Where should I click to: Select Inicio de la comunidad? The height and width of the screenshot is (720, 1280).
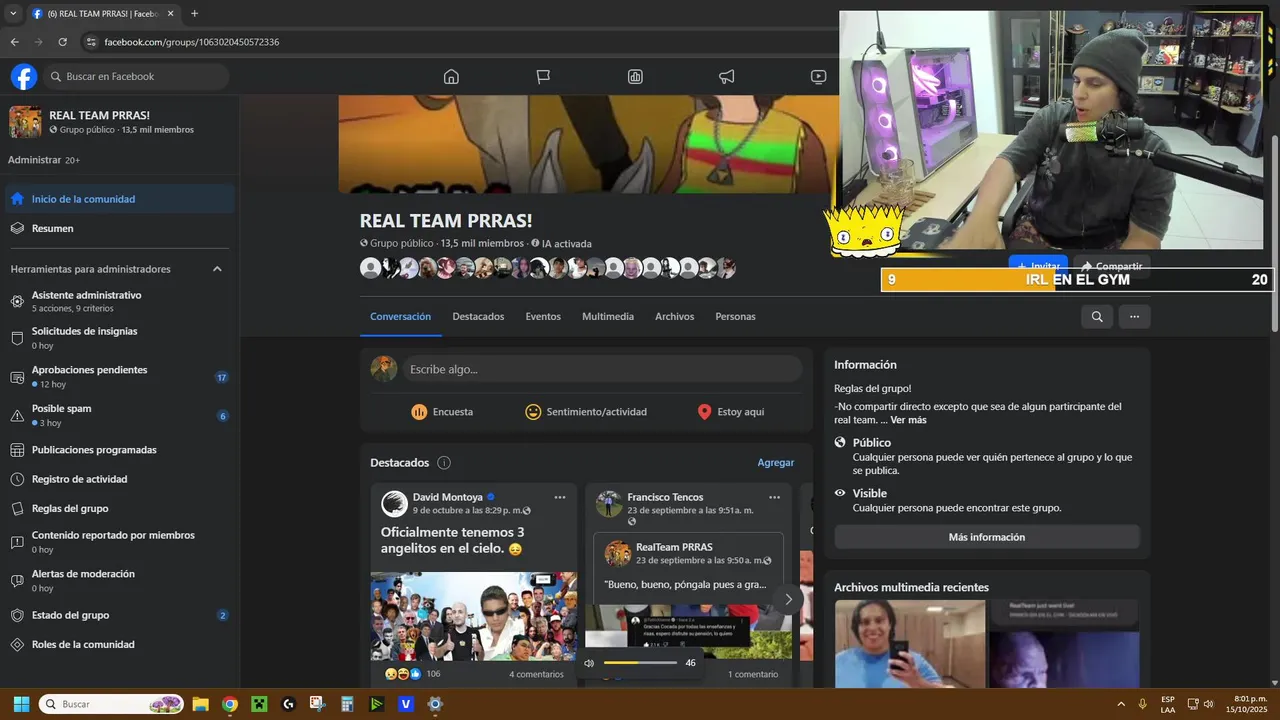coord(118,199)
